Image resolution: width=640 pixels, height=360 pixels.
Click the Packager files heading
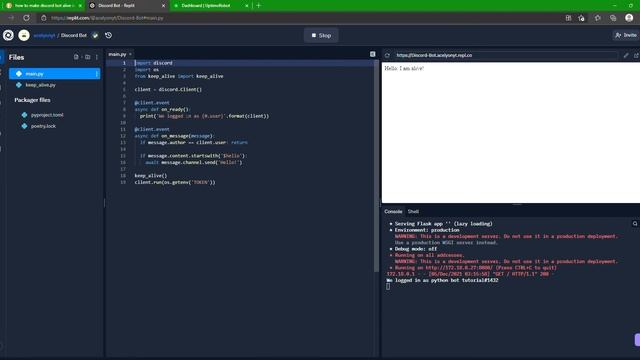[x=32, y=100]
